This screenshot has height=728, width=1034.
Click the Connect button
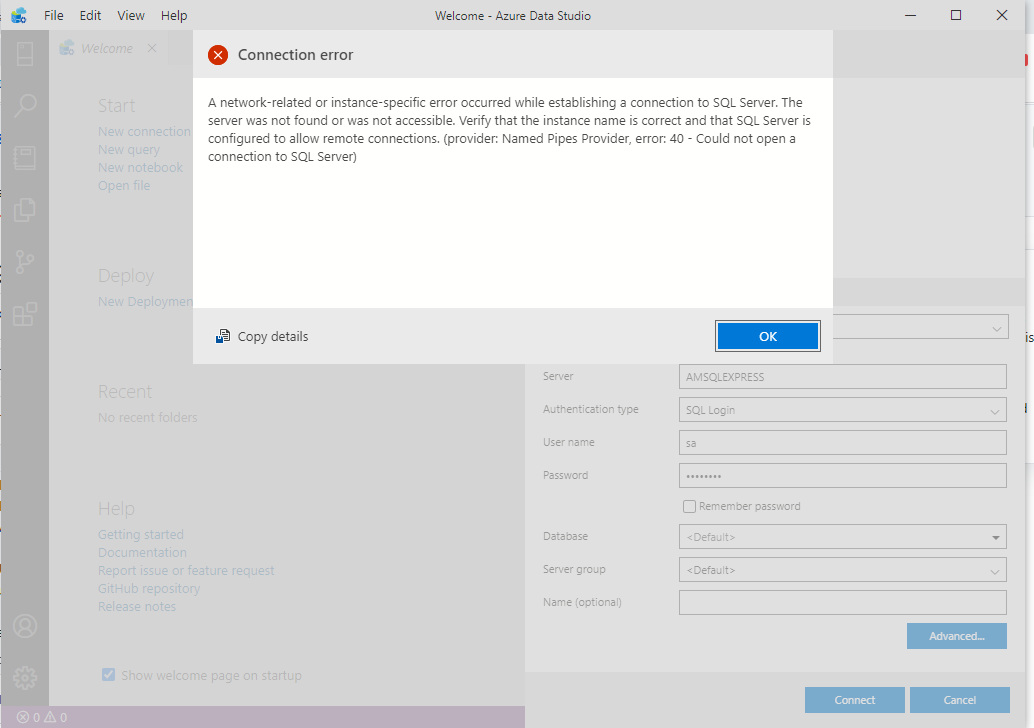point(855,700)
